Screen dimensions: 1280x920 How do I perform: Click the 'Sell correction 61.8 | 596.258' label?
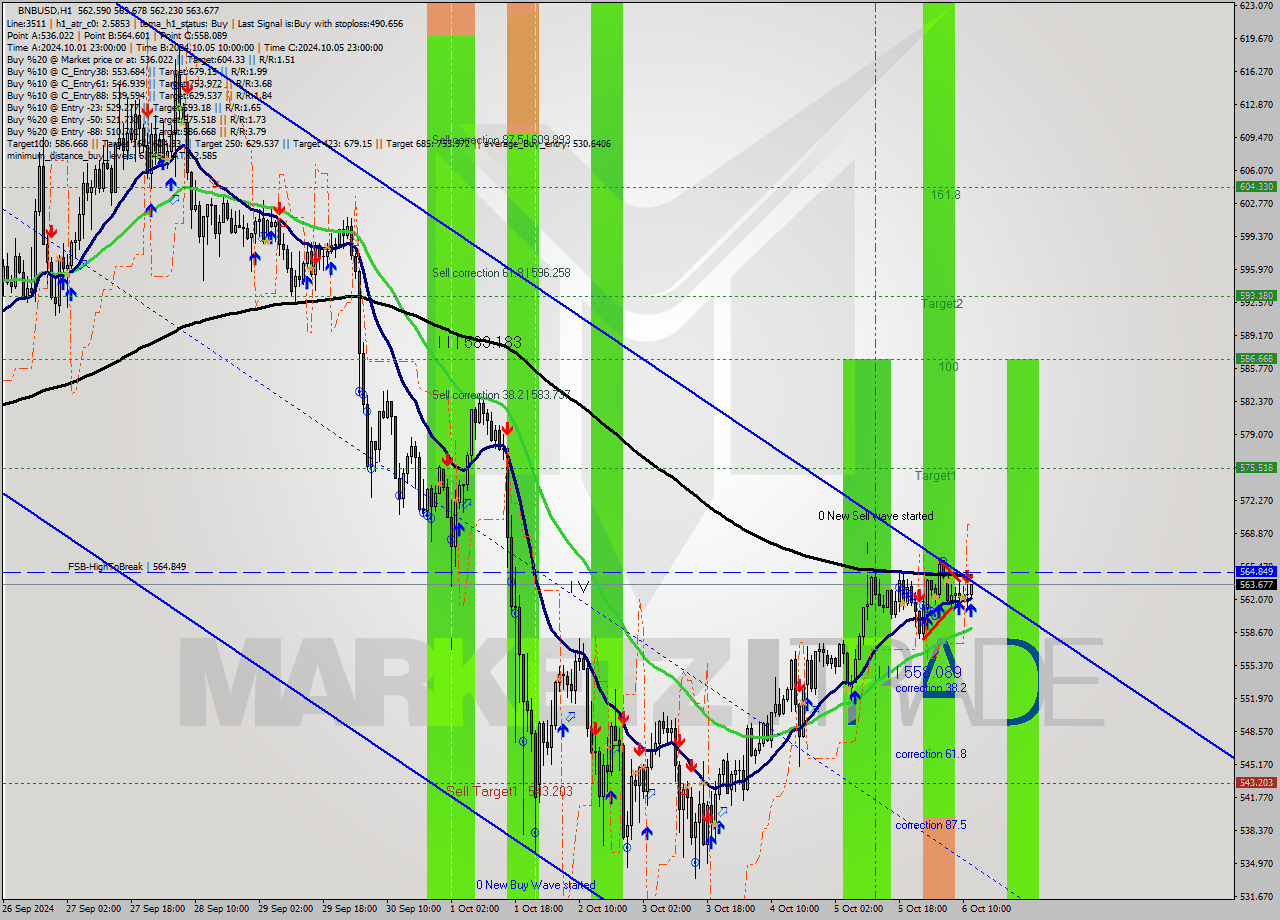click(501, 273)
